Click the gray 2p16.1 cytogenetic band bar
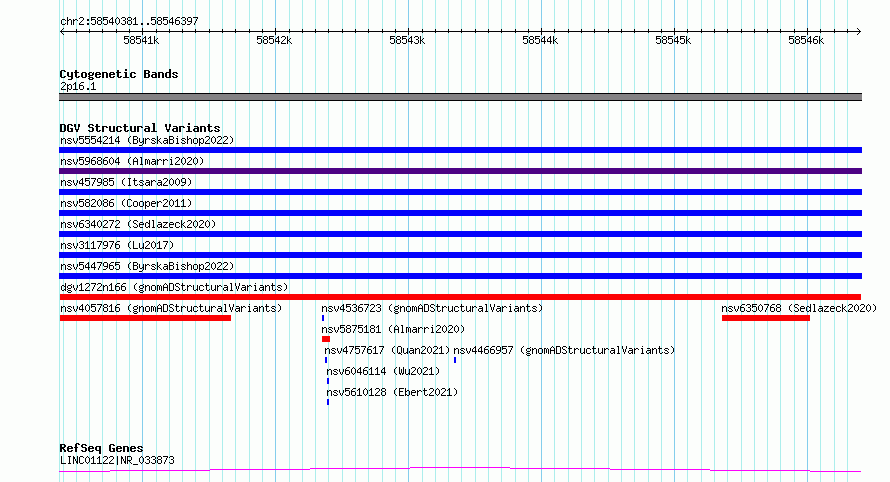This screenshot has width=890, height=482. click(460, 97)
